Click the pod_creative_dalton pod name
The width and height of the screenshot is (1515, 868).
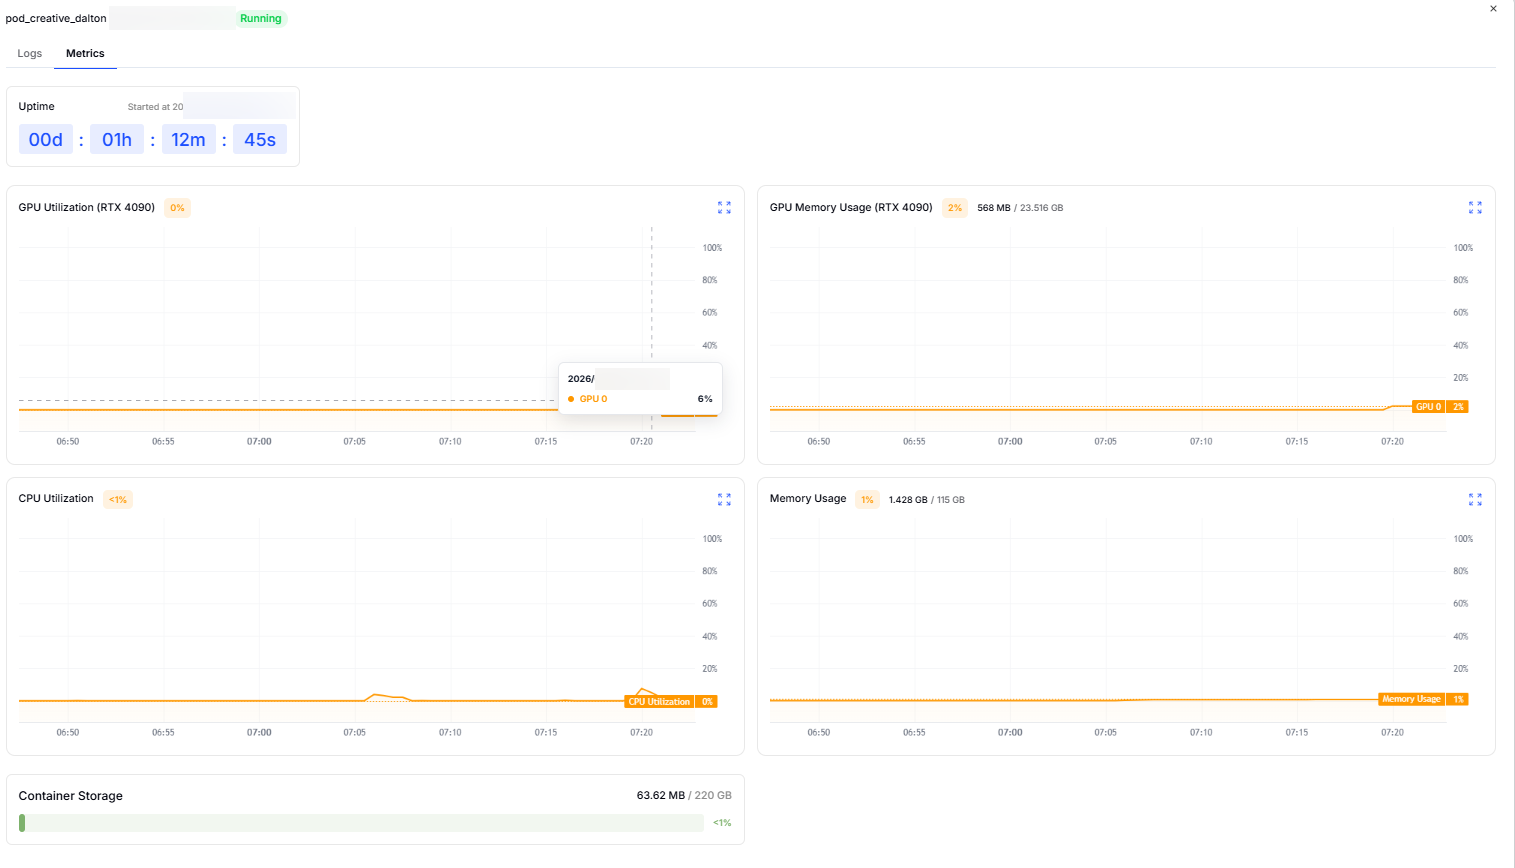click(56, 19)
